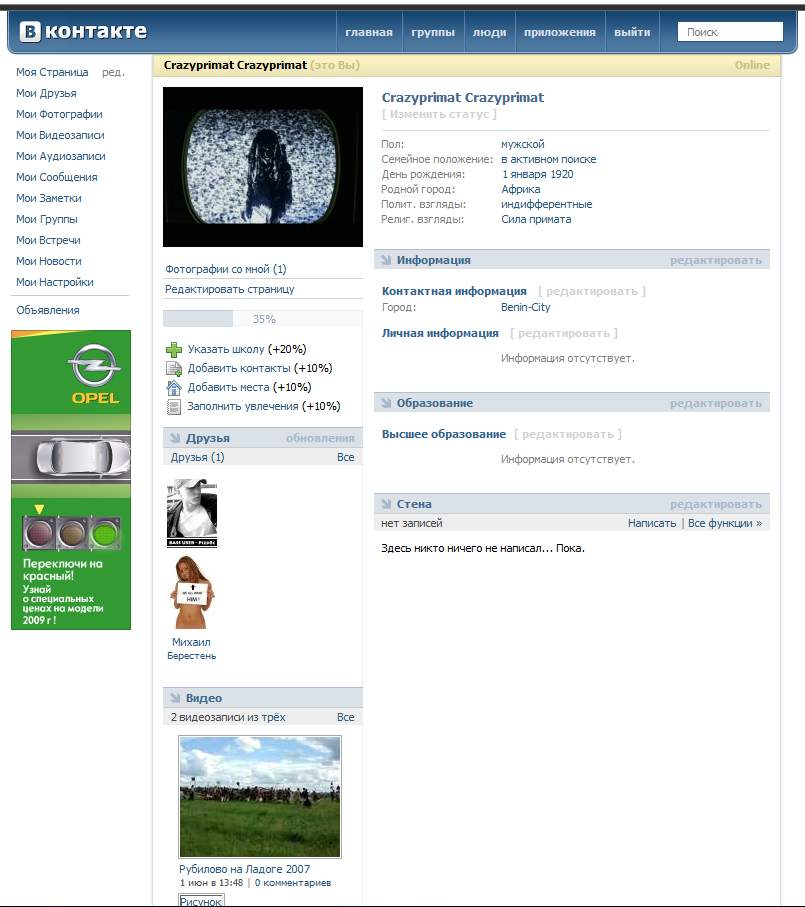Go to Моя Страница in sidebar
The image size is (805, 907).
tap(52, 72)
